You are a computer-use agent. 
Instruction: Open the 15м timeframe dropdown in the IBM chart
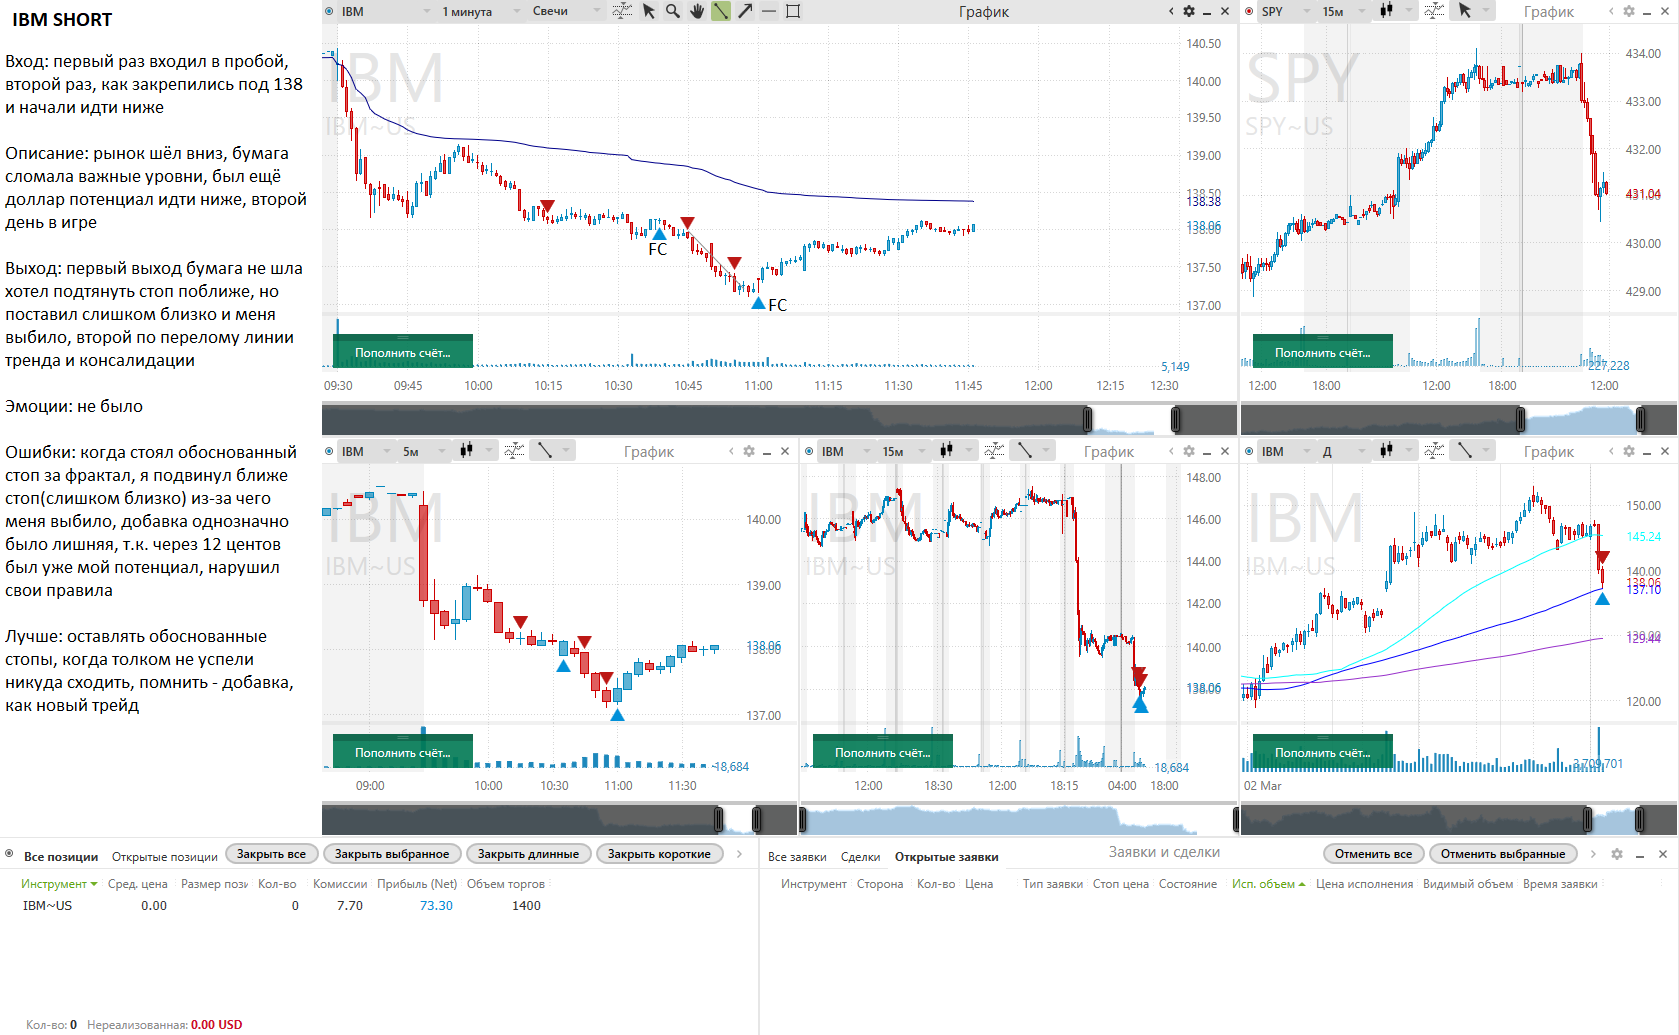click(902, 451)
